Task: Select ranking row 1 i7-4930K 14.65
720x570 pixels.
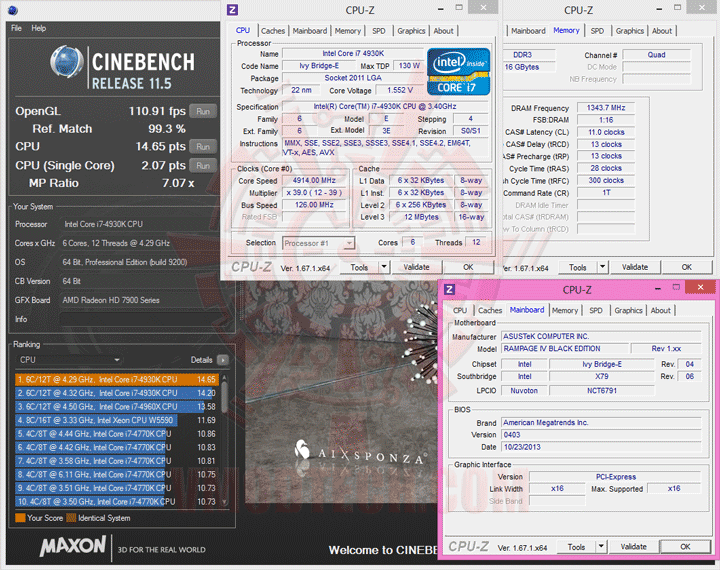Action: (117, 379)
